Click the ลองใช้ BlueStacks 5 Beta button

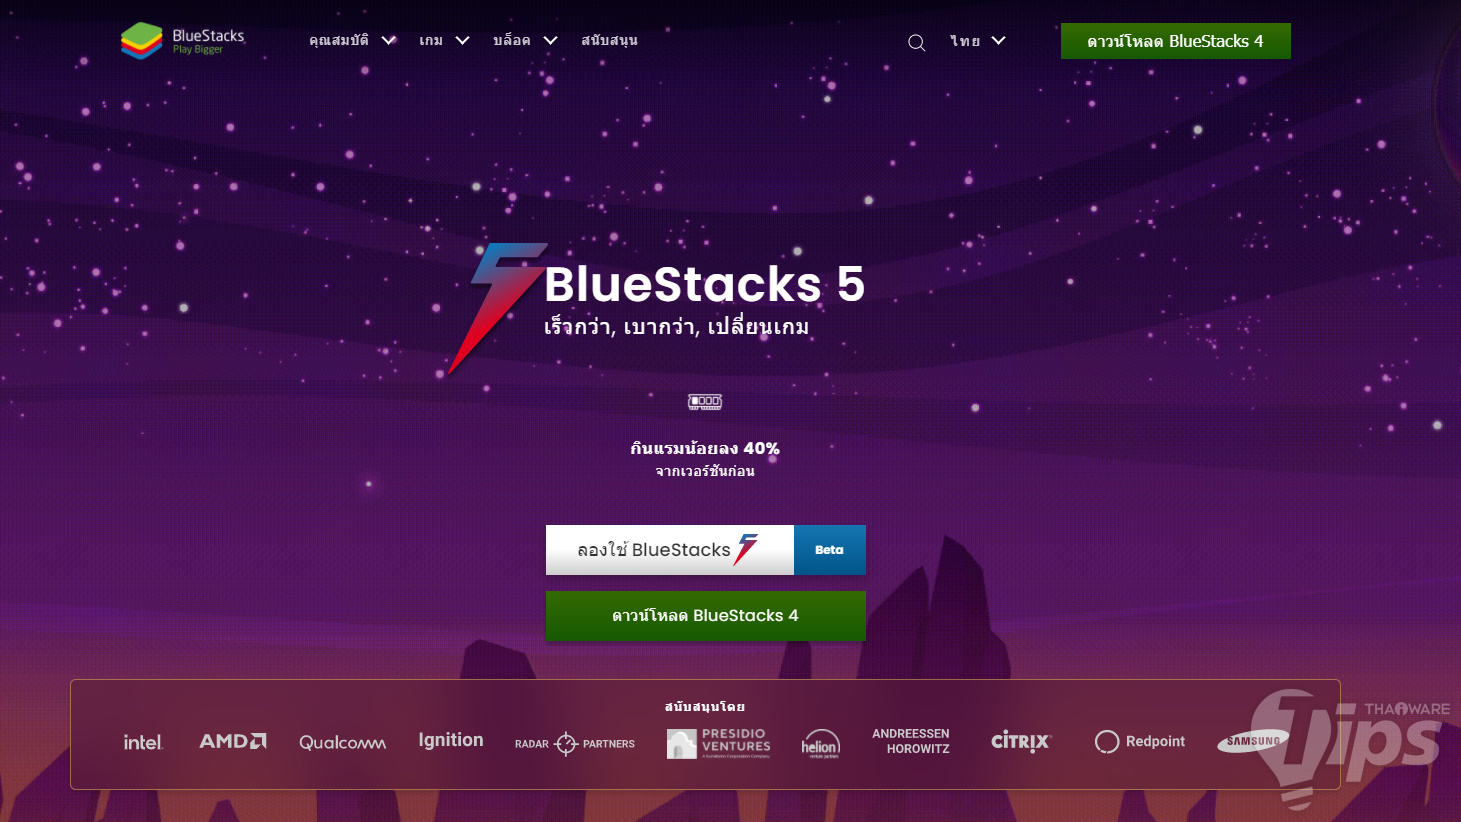[x=706, y=550]
